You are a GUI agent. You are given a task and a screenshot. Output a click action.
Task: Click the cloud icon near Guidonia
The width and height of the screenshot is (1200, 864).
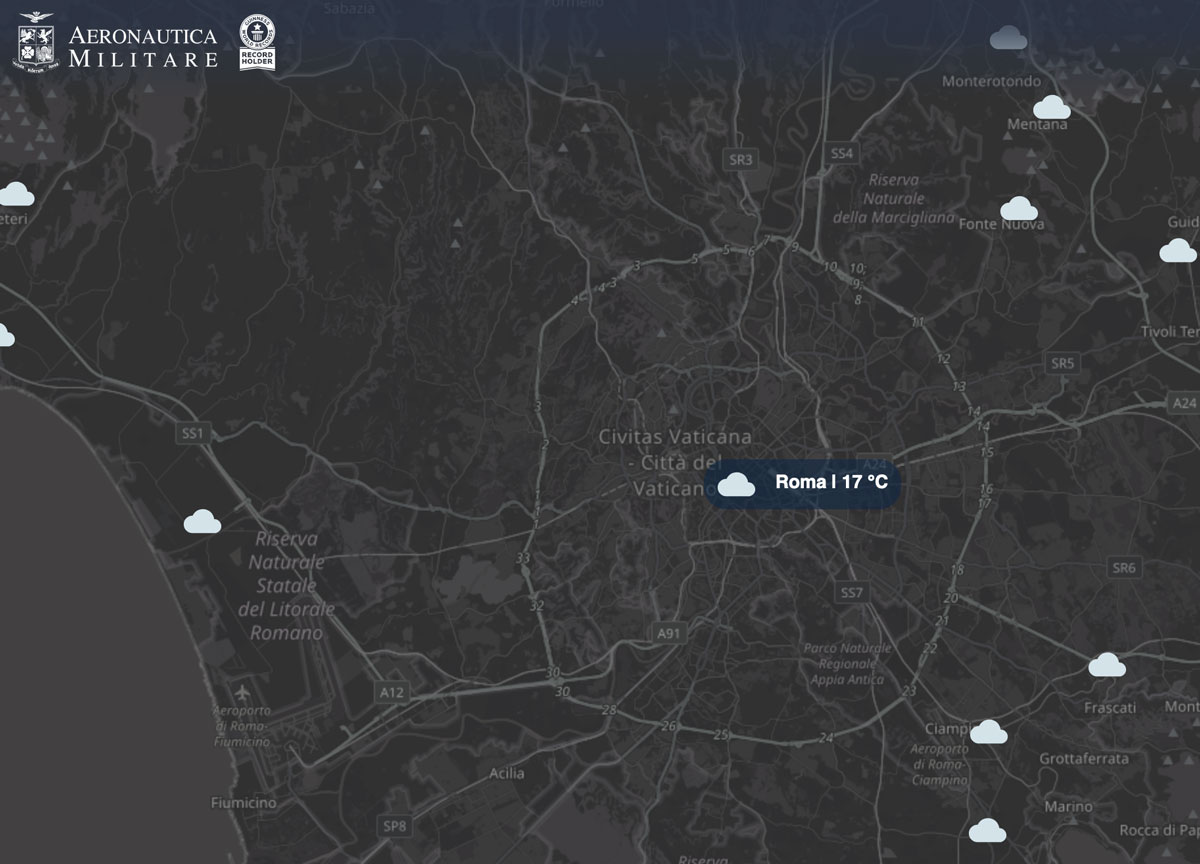(x=1178, y=251)
